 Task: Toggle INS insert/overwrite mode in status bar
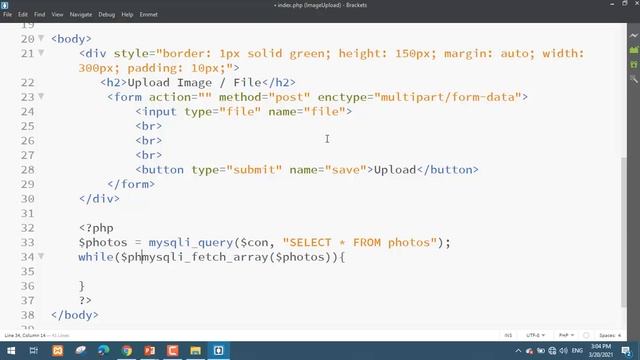(508, 335)
